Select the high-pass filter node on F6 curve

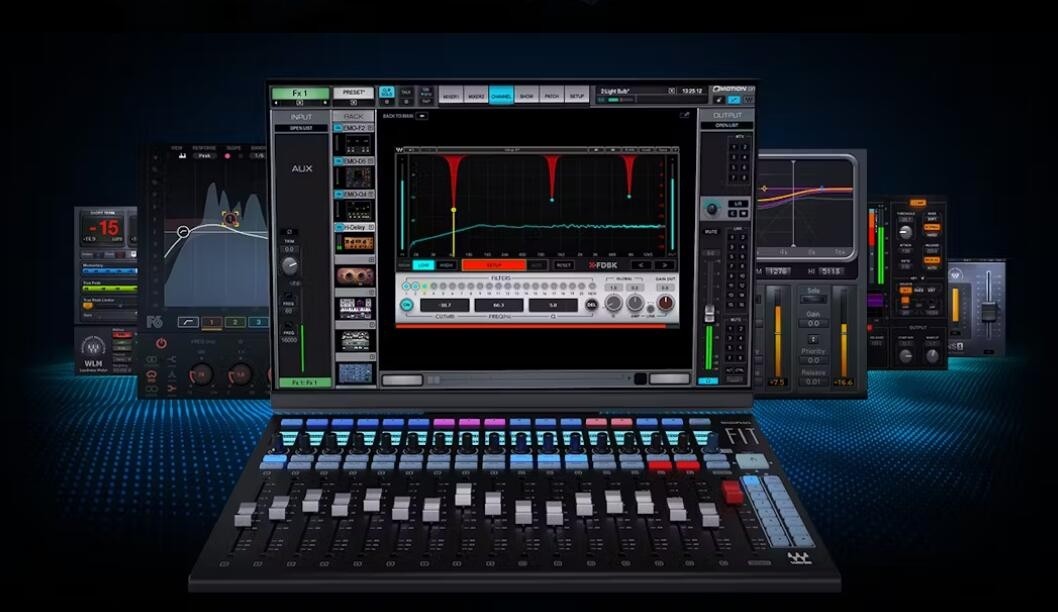[183, 231]
